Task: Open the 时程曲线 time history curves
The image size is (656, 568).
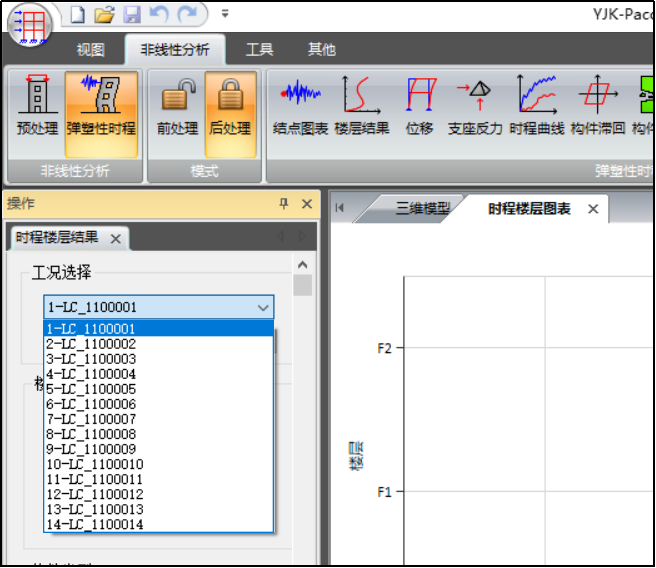Action: [x=537, y=106]
